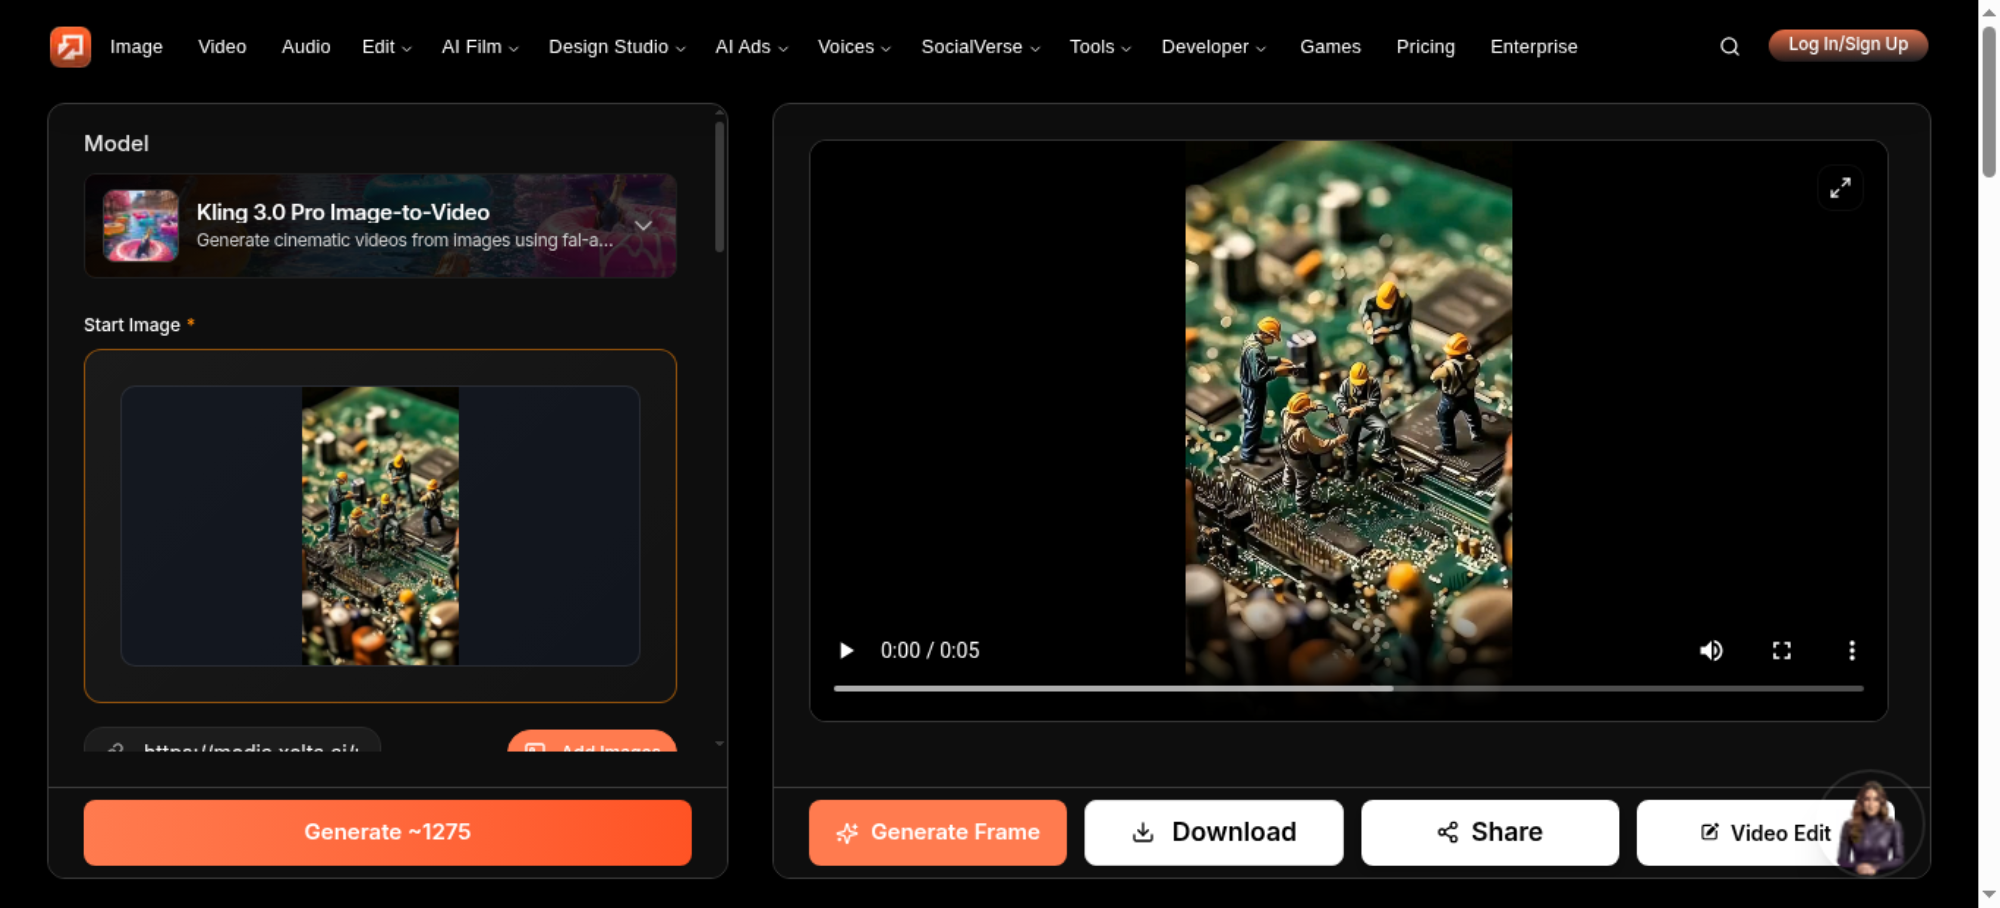Share the generated video
The width and height of the screenshot is (2000, 908).
pos(1490,832)
